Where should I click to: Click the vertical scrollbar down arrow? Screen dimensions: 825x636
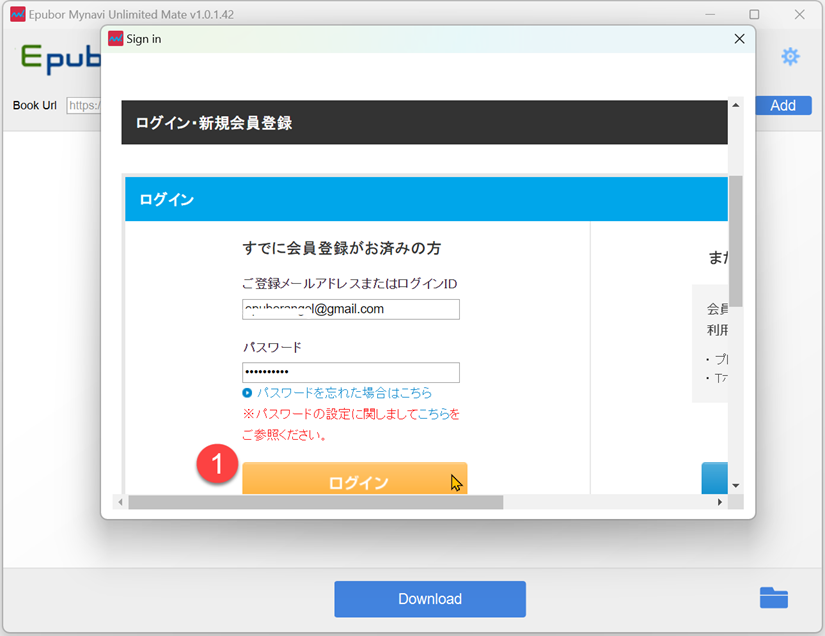[736, 486]
